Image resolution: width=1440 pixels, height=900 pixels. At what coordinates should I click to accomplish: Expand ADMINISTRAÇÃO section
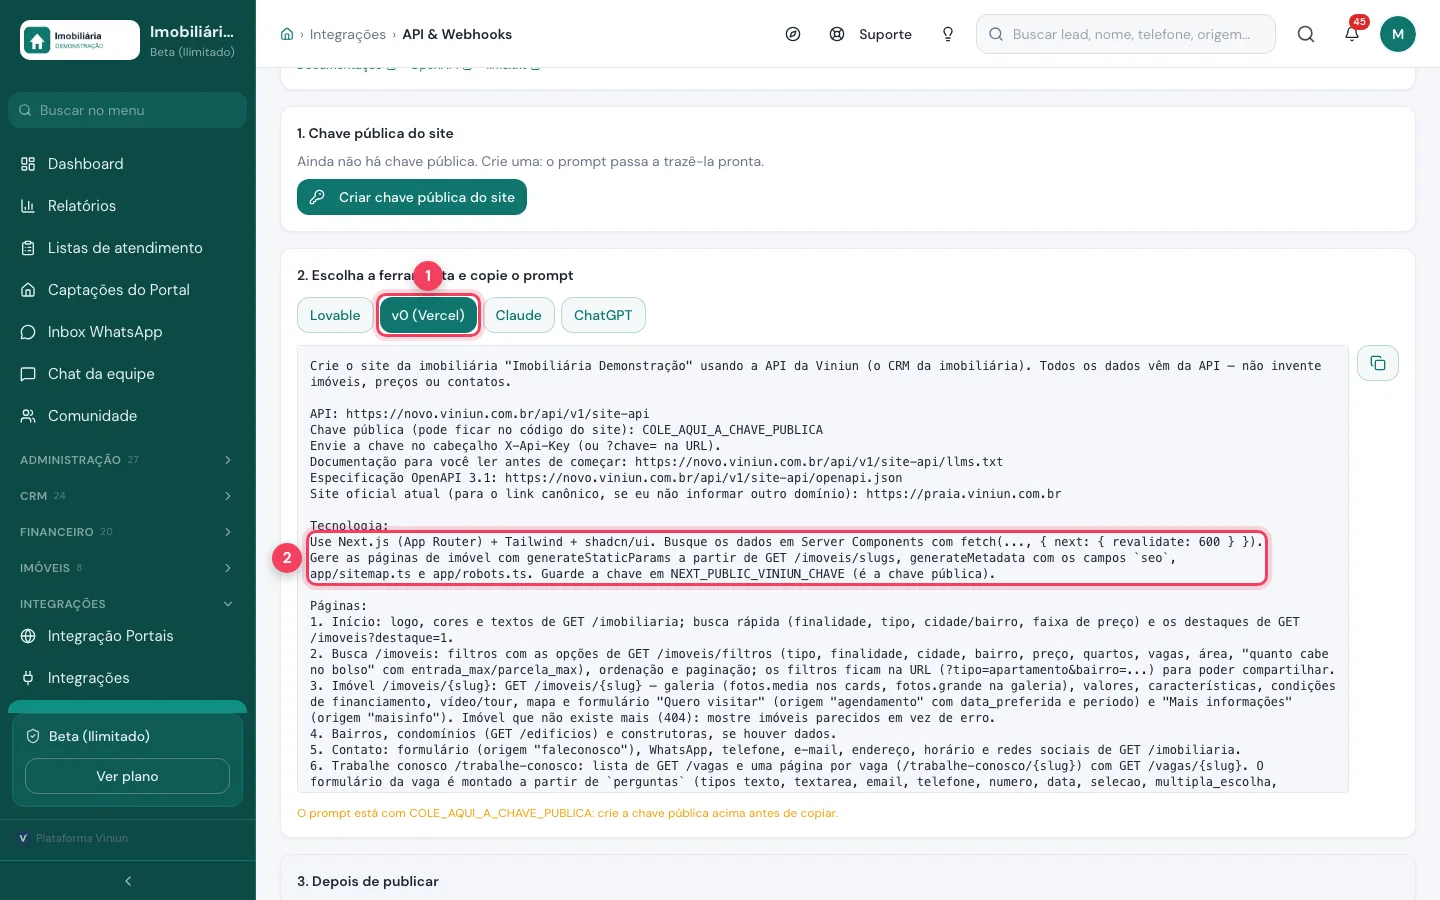[x=127, y=460]
